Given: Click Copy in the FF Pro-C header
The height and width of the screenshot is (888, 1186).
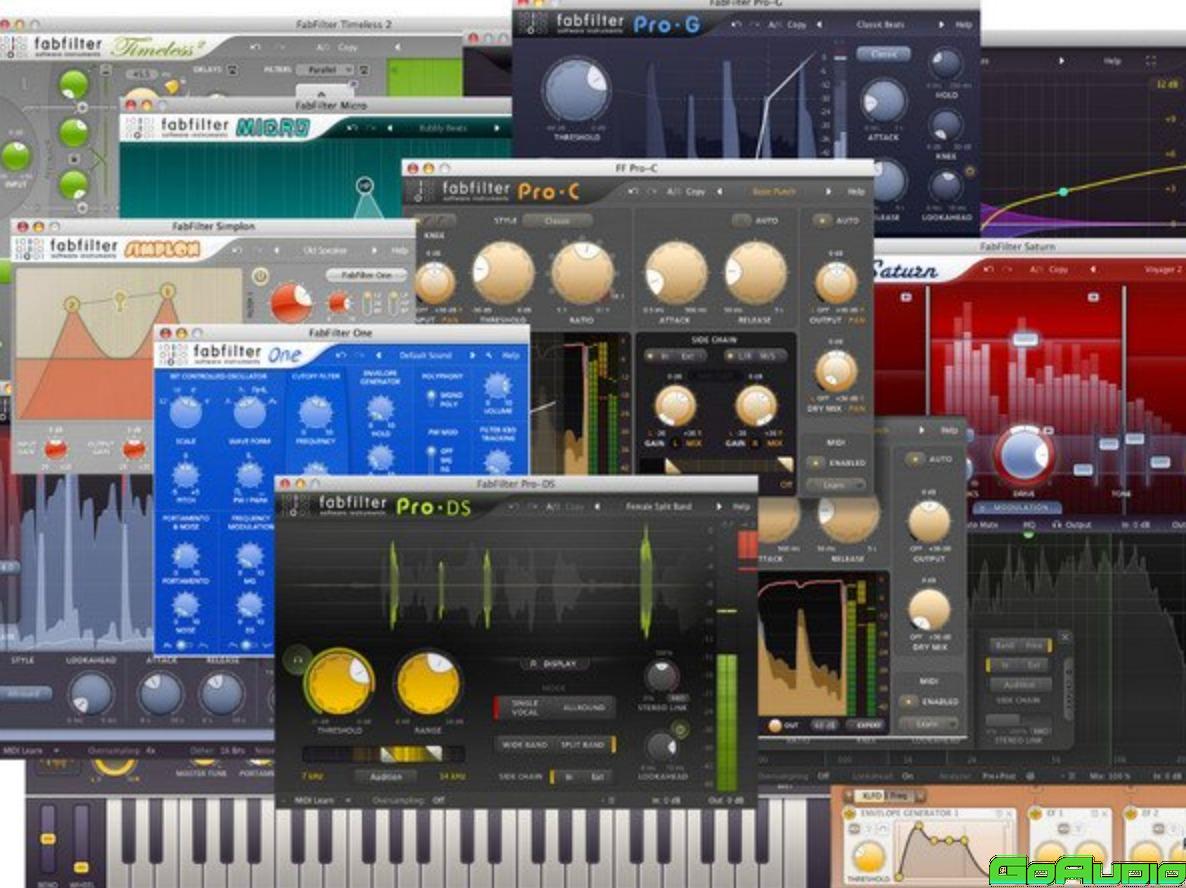Looking at the screenshot, I should (x=694, y=192).
